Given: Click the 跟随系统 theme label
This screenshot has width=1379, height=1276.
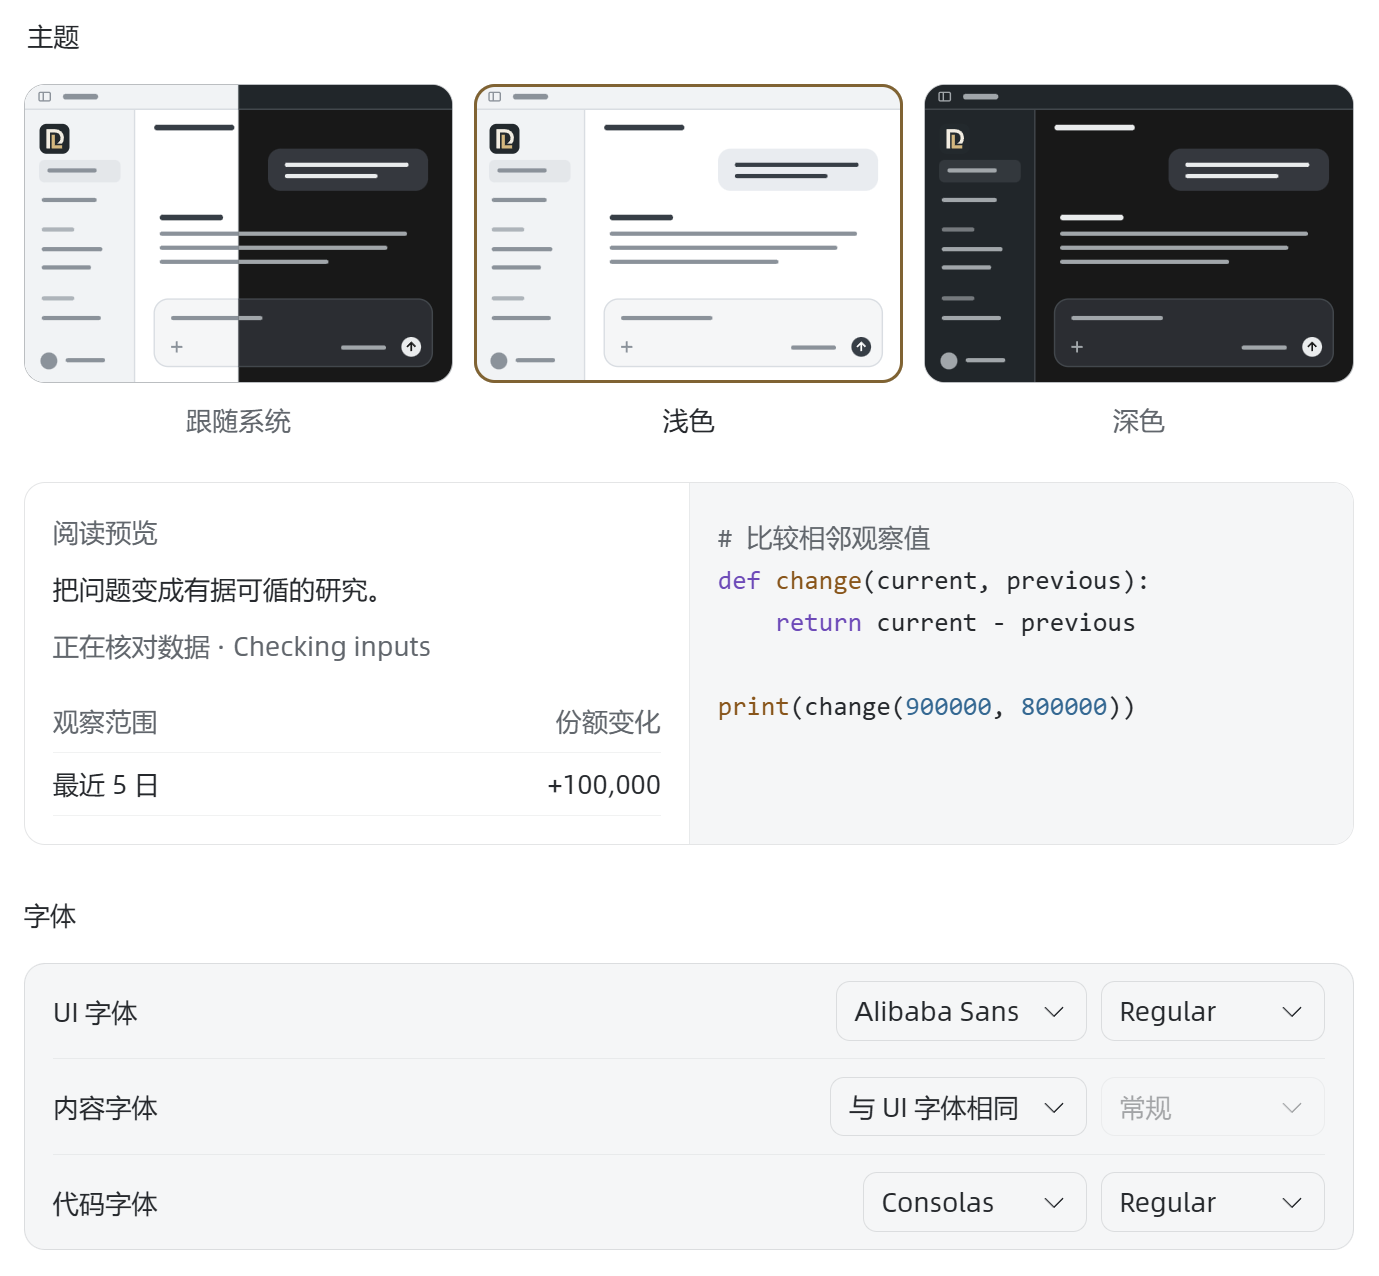Looking at the screenshot, I should pyautogui.click(x=238, y=421).
